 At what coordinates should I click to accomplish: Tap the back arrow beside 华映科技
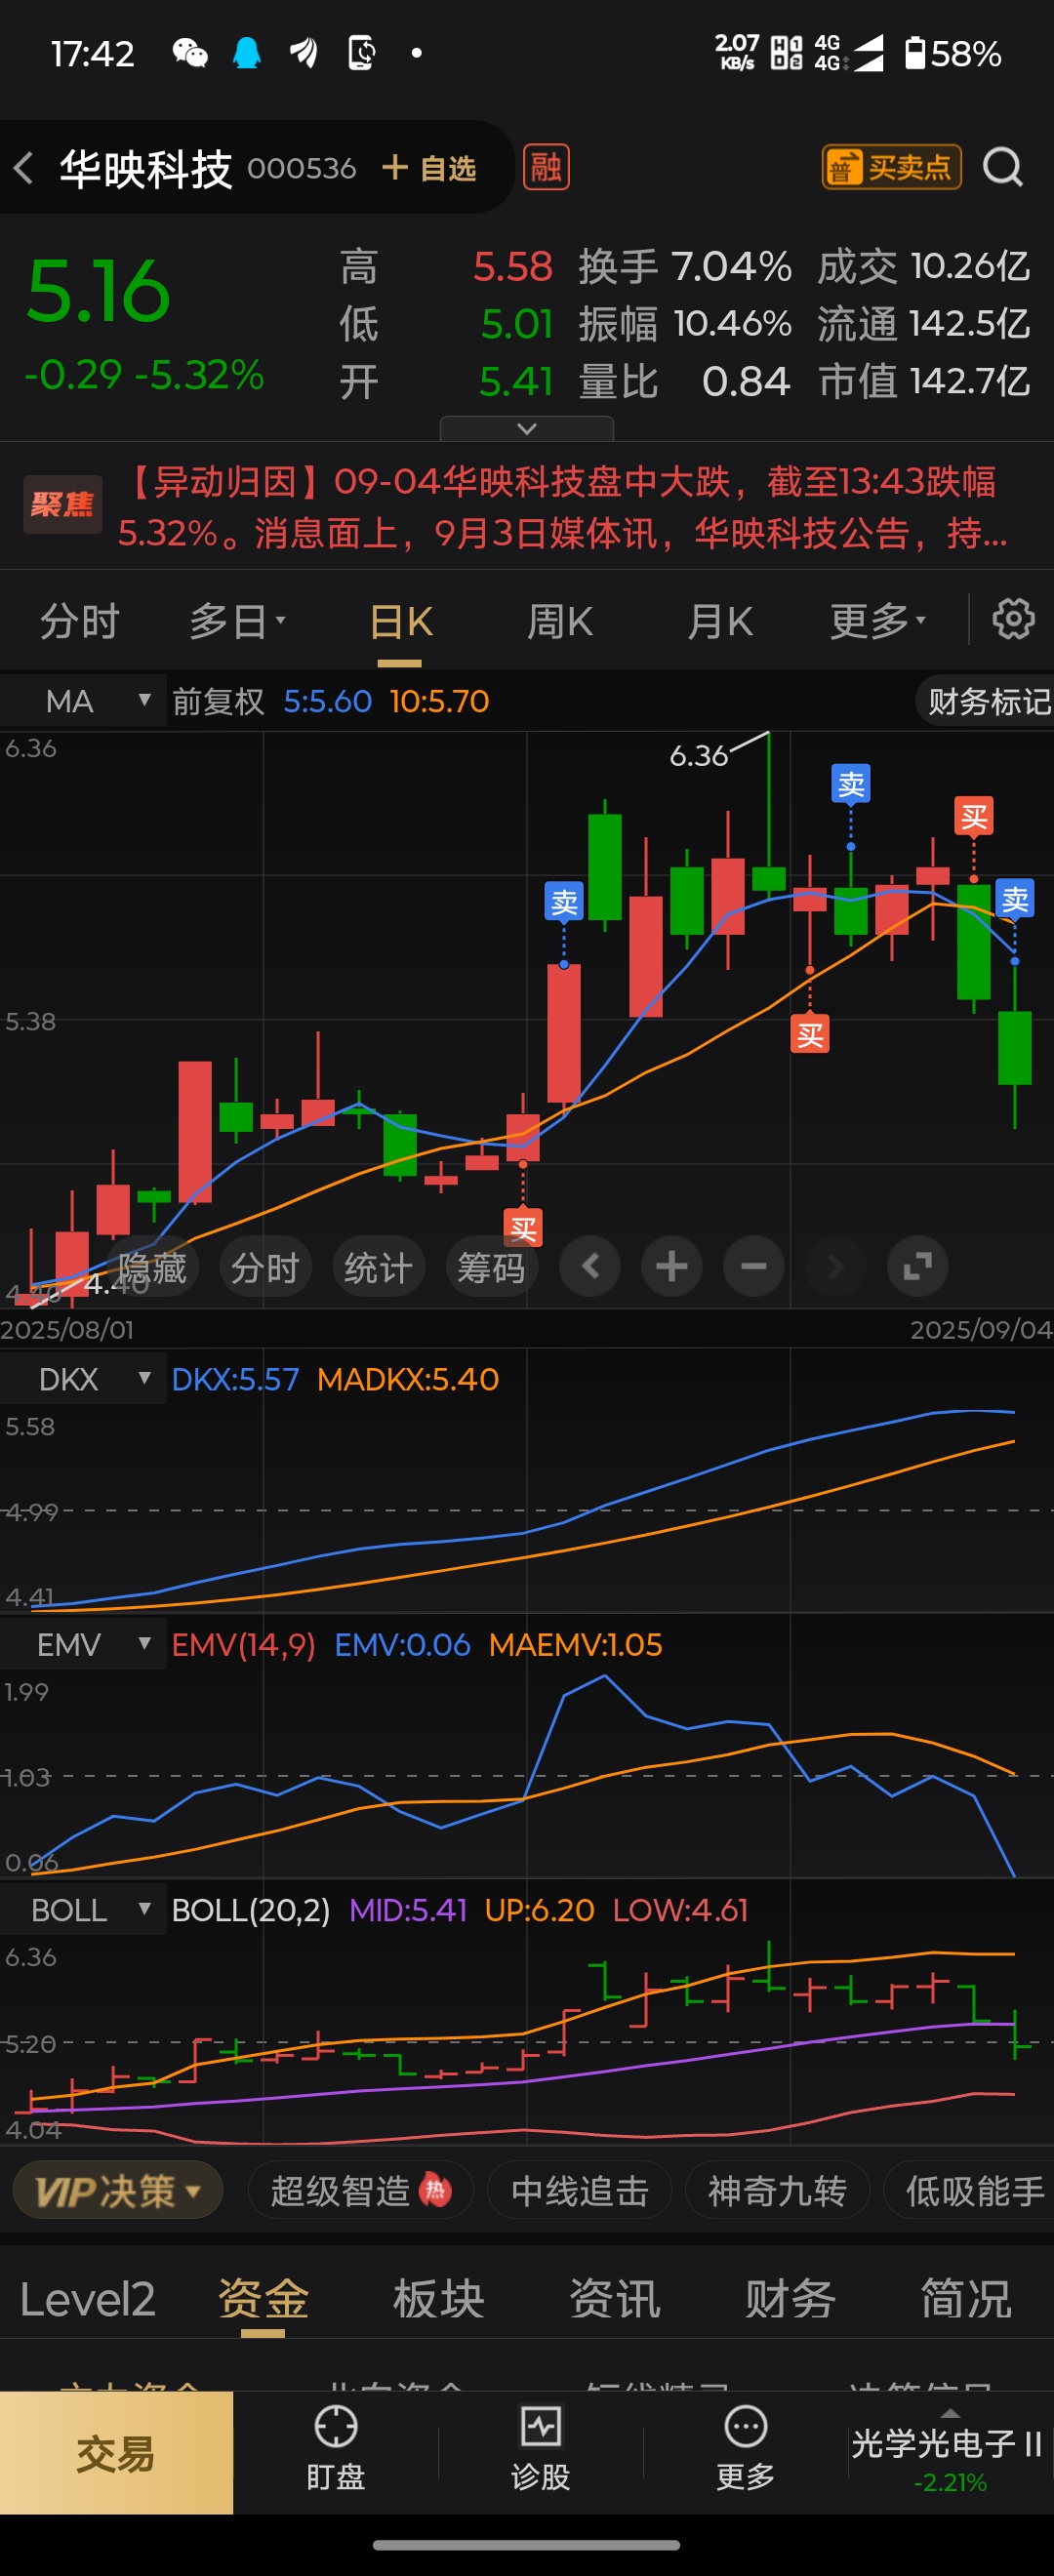24,168
